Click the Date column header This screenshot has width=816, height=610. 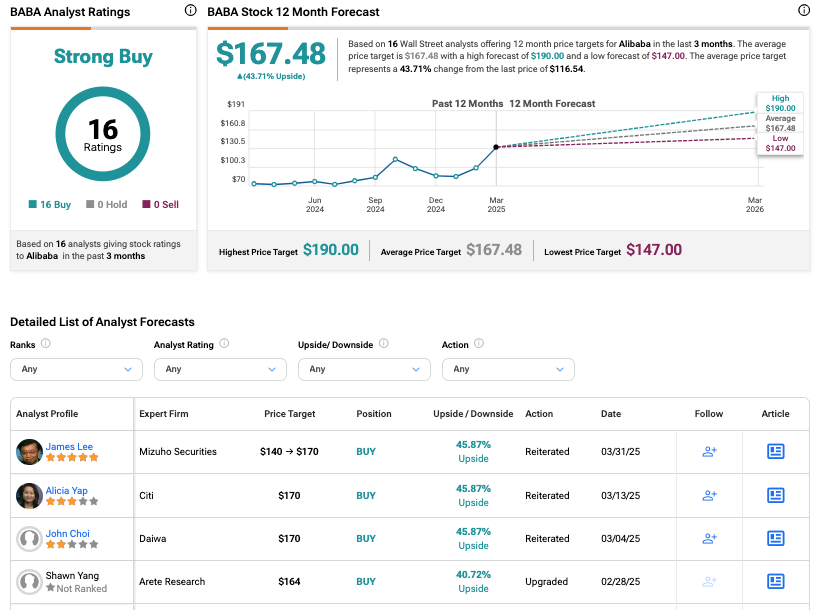tap(611, 414)
